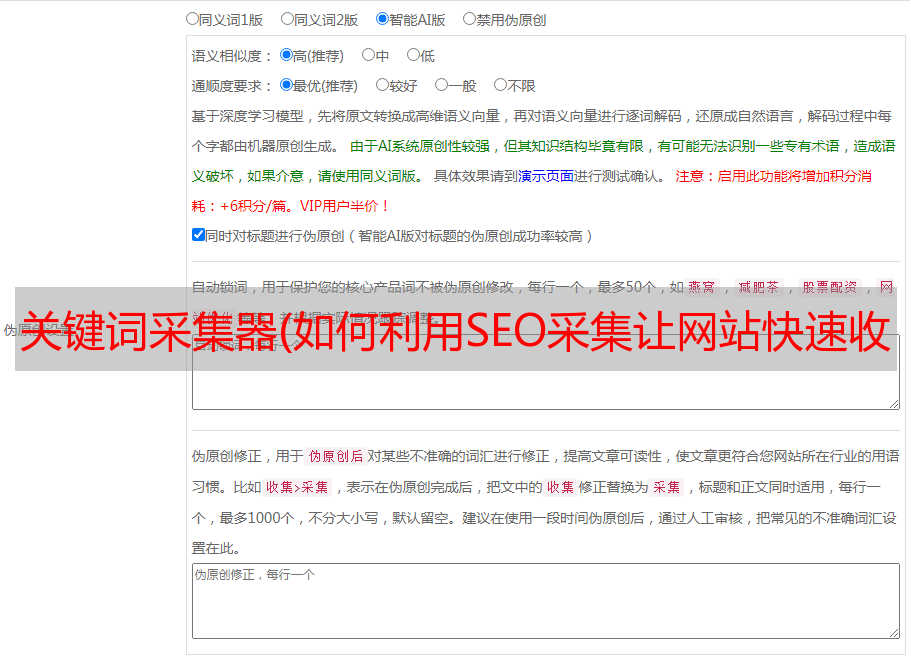911x658 pixels.
Task: Click the green 请使用同义词版 warning text
Action: 371,176
